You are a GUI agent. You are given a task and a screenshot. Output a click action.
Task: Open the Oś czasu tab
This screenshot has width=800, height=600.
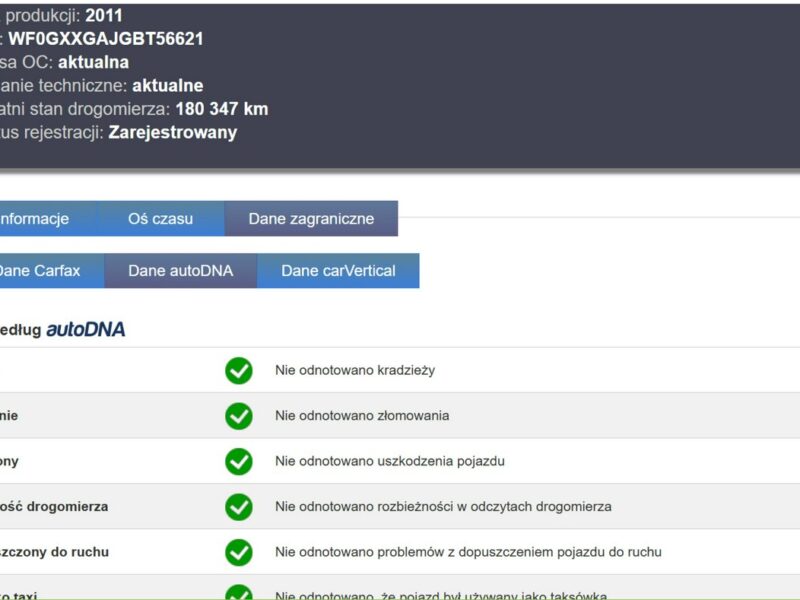(160, 219)
